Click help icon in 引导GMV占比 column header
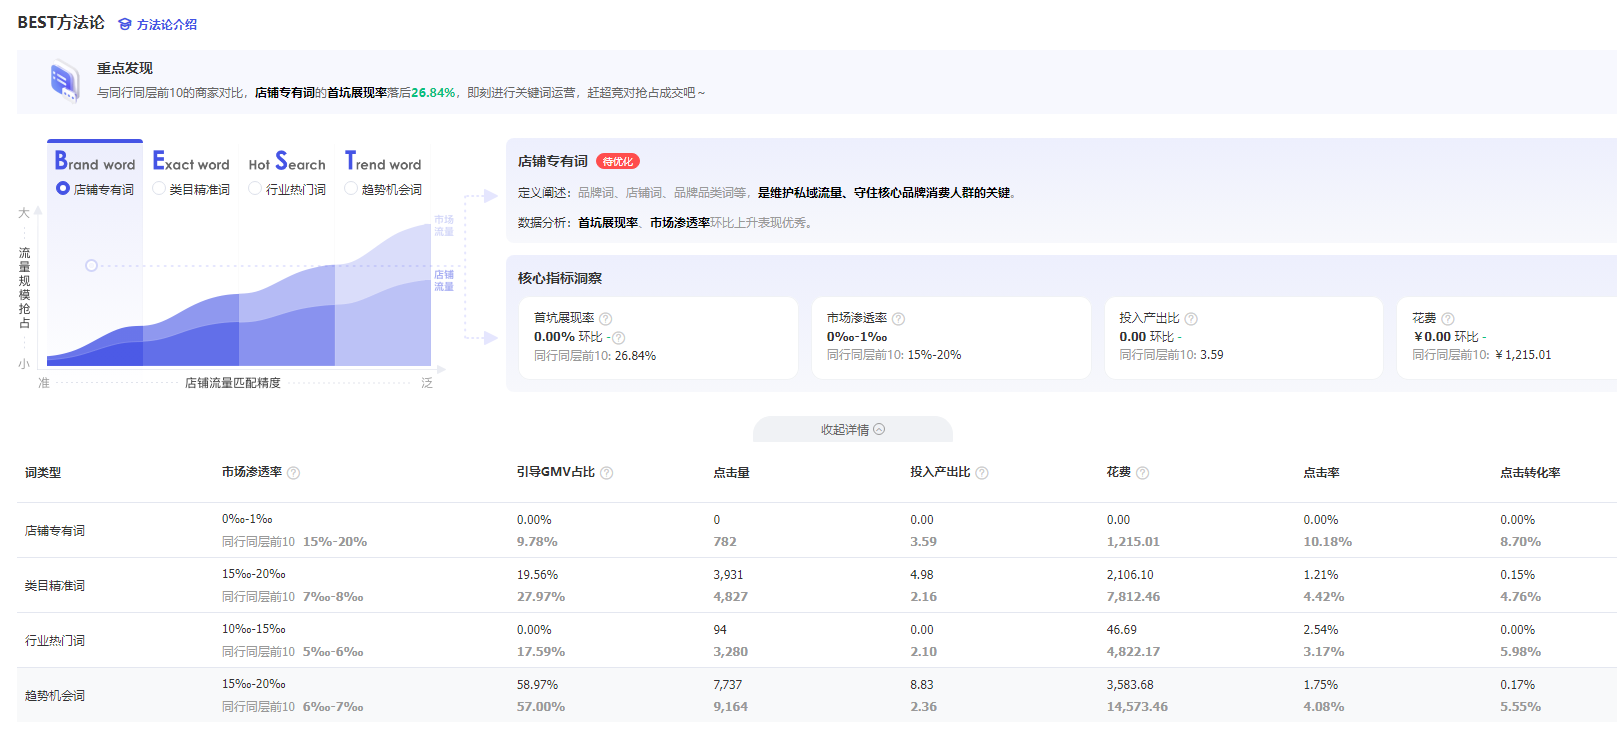 click(x=606, y=473)
